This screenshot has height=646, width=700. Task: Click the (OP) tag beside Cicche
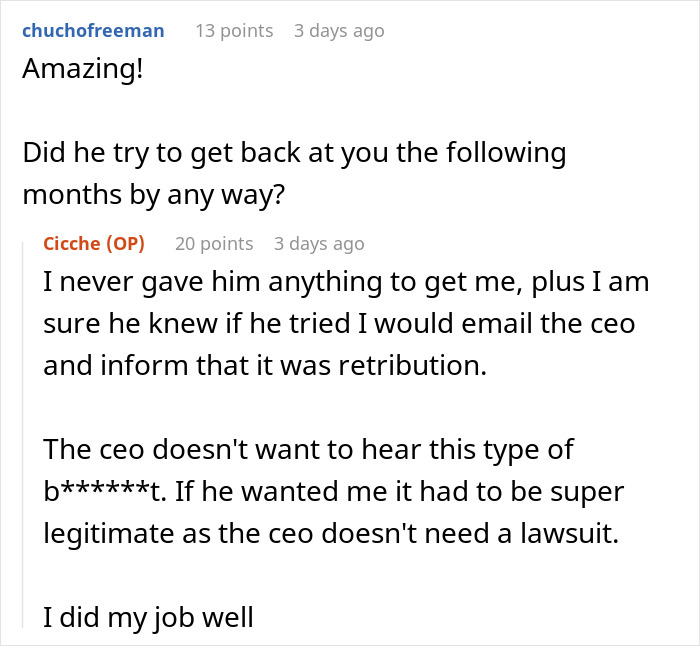tap(125, 244)
